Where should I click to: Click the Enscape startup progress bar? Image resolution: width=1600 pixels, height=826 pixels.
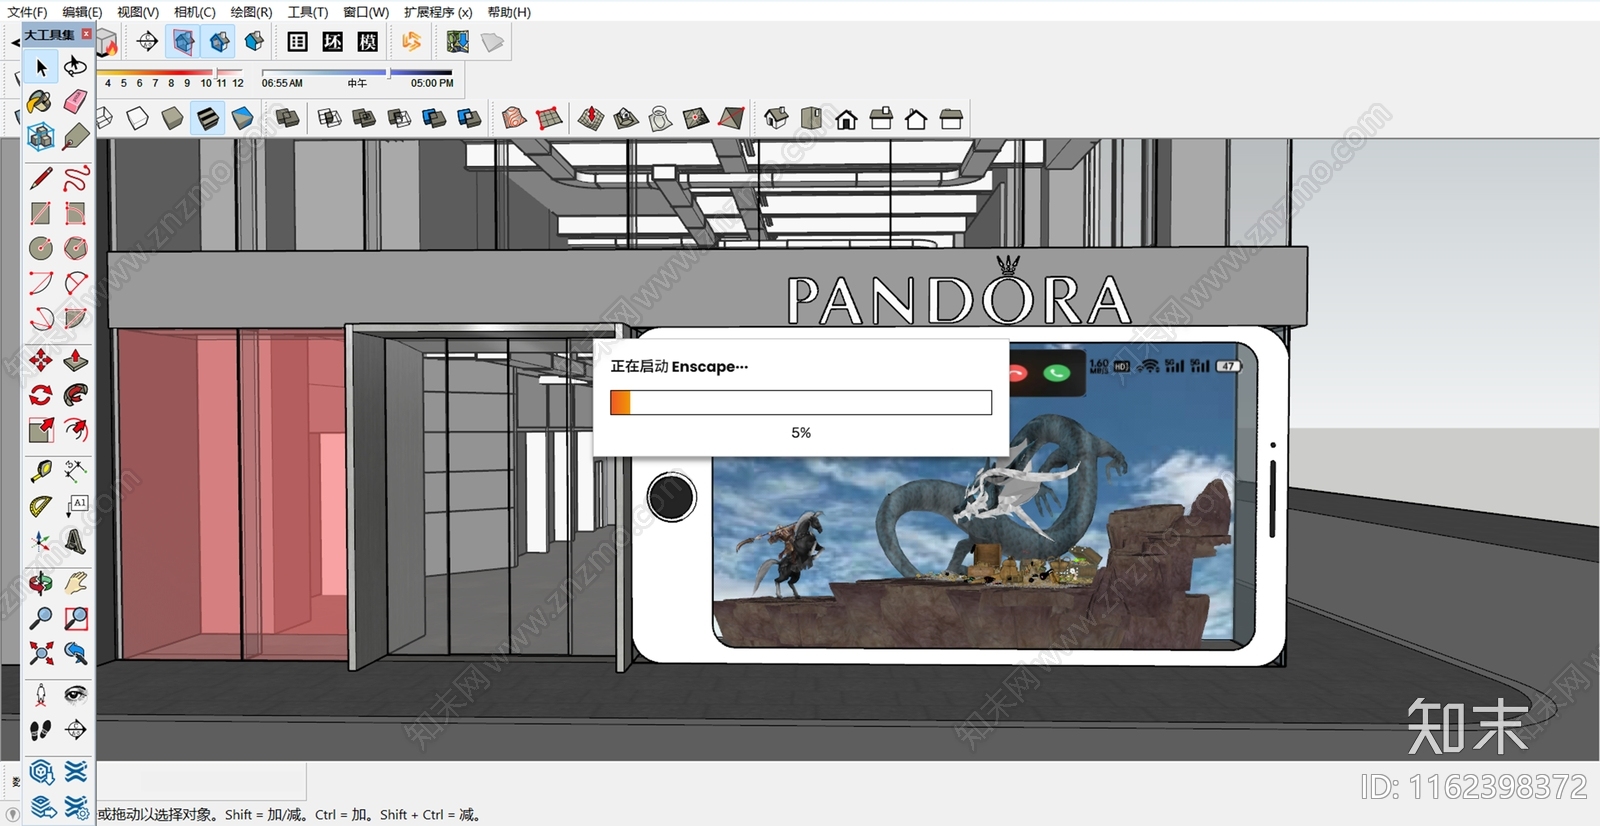(x=801, y=402)
